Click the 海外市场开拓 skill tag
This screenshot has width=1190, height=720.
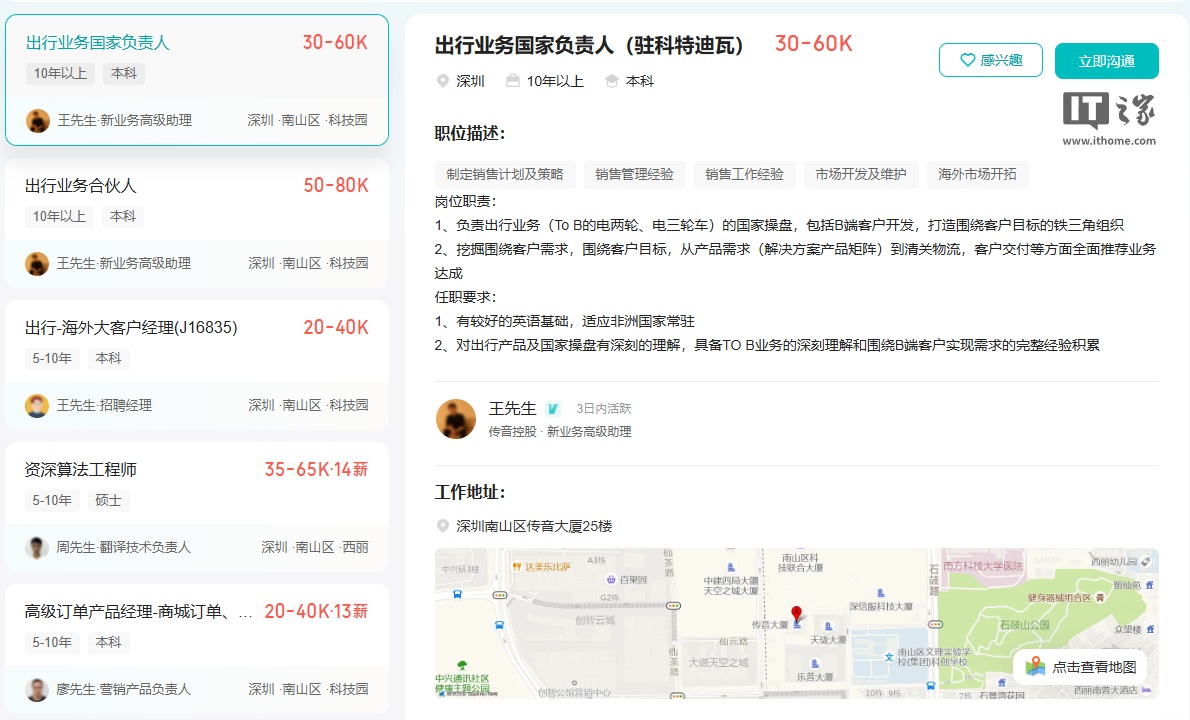976,174
